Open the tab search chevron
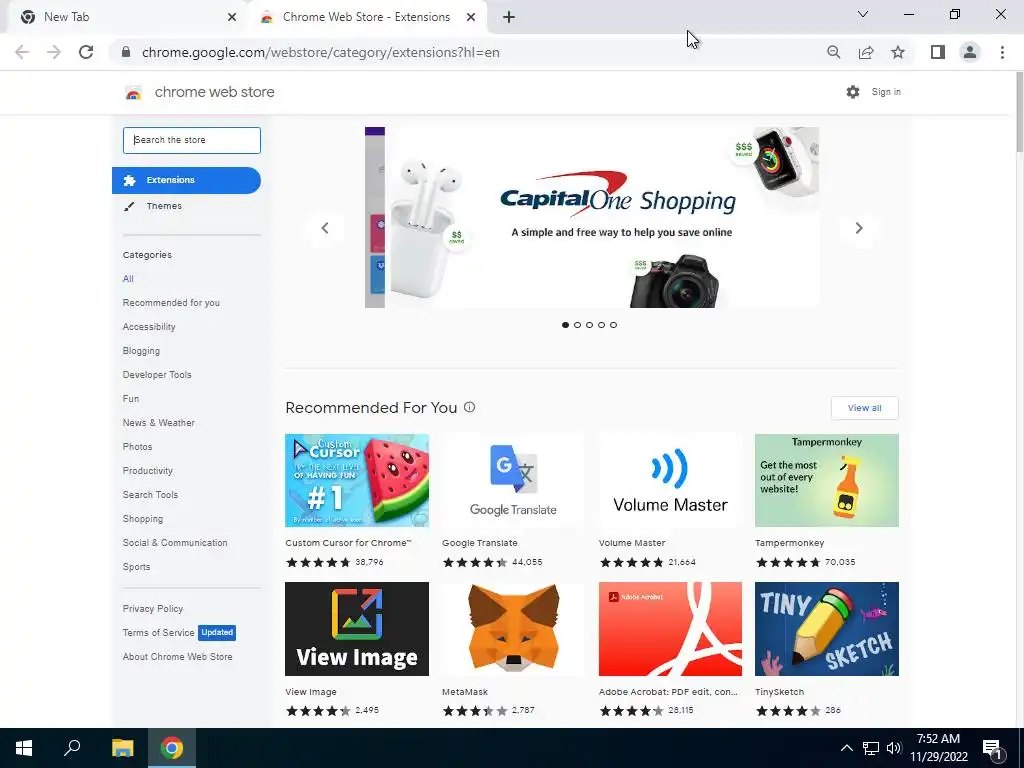Viewport: 1024px width, 768px height. pos(863,14)
